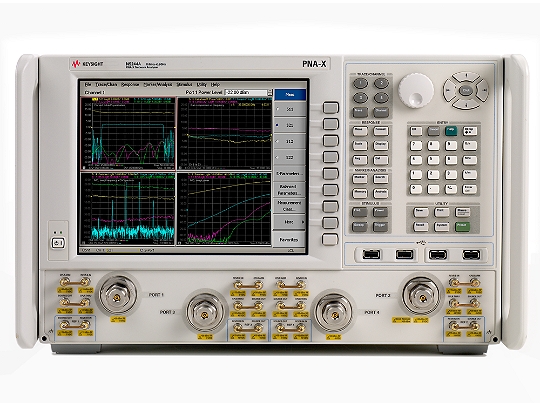The width and height of the screenshot is (540, 405).
Task: Push the number 7 entry key
Action: click(x=416, y=145)
